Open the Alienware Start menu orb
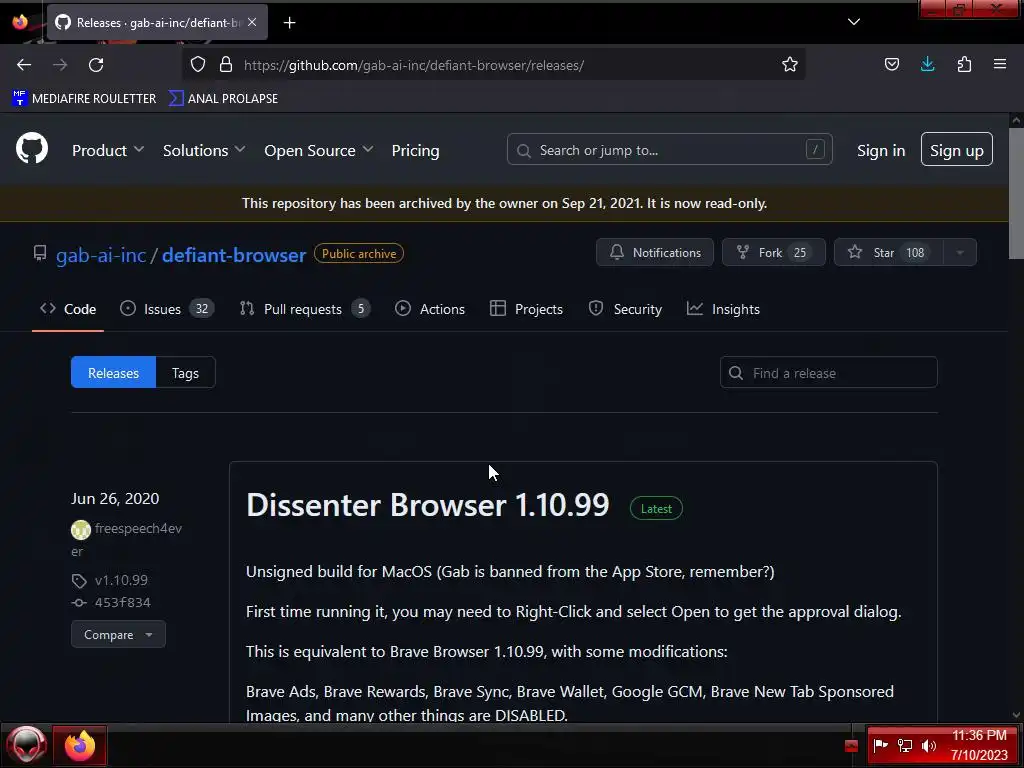The image size is (1024, 768). point(26,744)
